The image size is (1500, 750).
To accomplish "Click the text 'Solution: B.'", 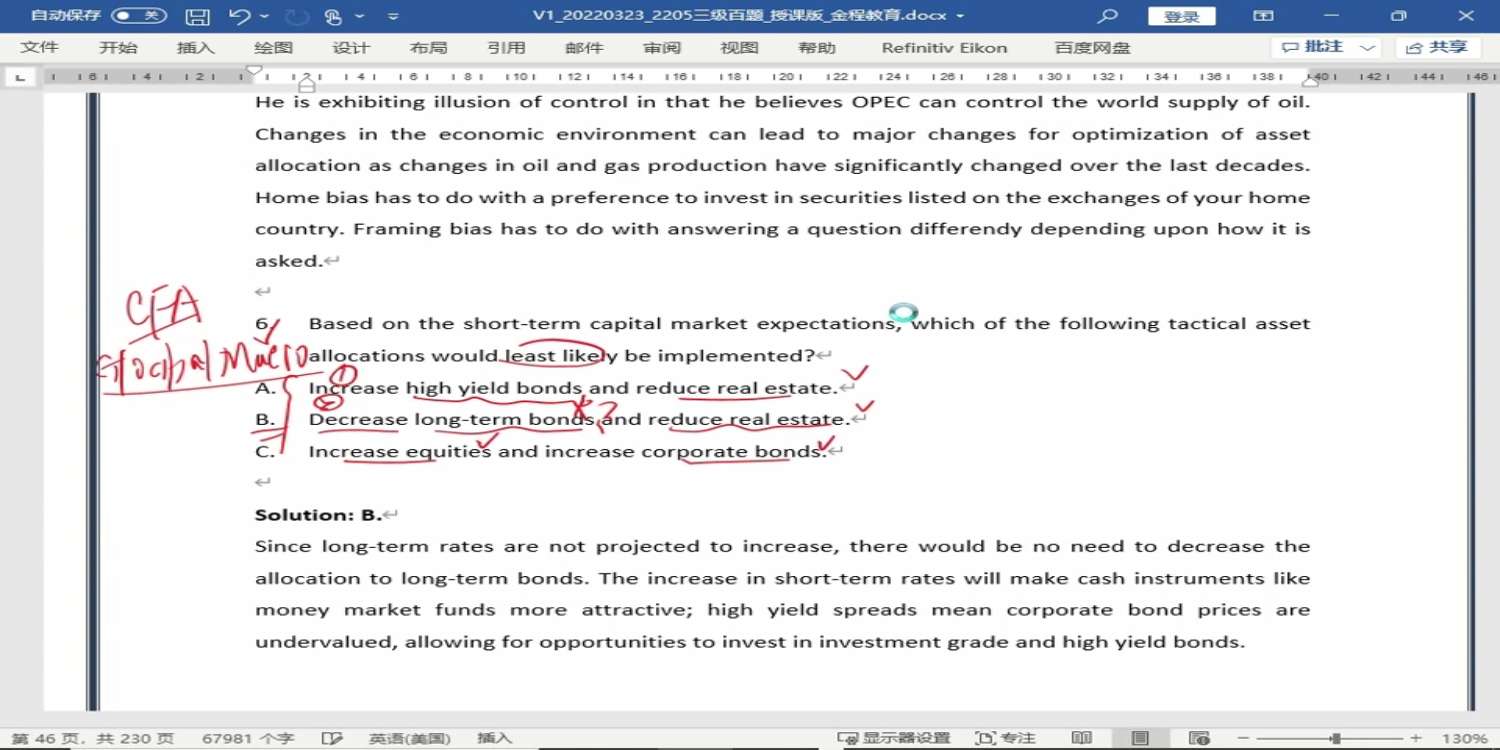I will (319, 515).
